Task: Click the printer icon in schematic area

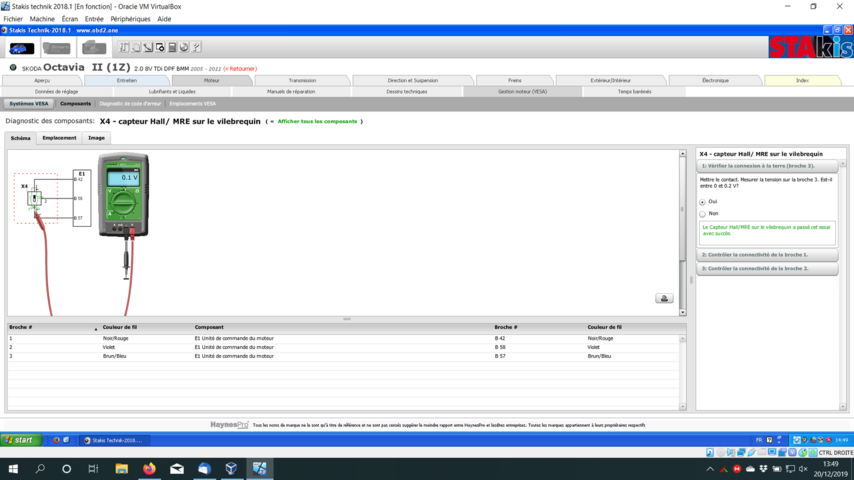Action: (x=664, y=298)
